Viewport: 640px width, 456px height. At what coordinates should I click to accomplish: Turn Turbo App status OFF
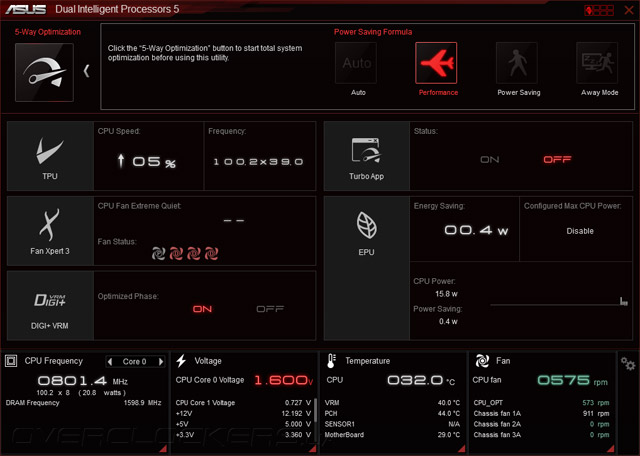pyautogui.click(x=557, y=160)
